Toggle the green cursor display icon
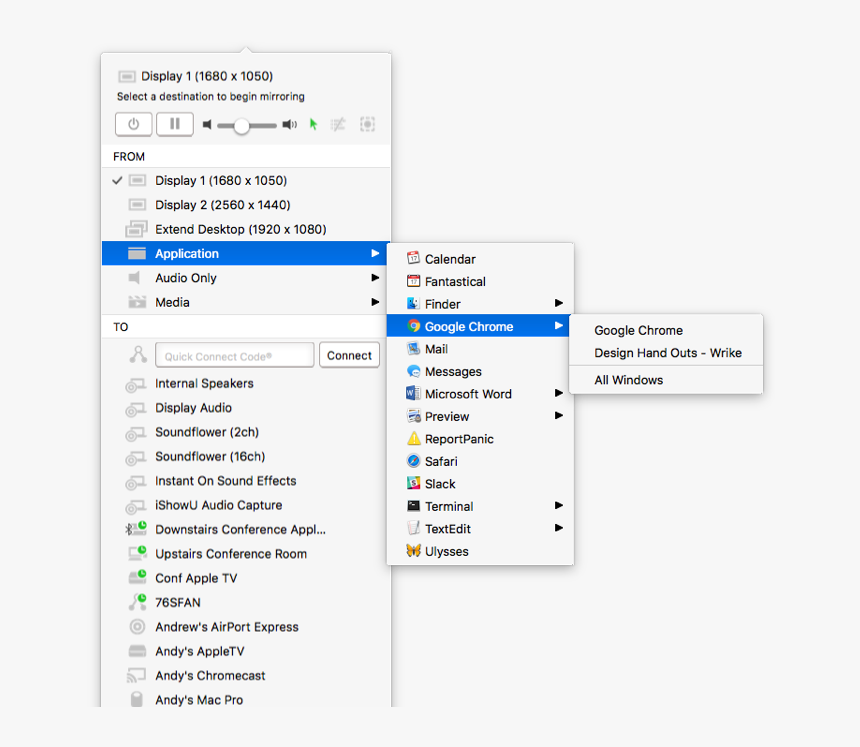Viewport: 860px width, 747px height. (313, 124)
